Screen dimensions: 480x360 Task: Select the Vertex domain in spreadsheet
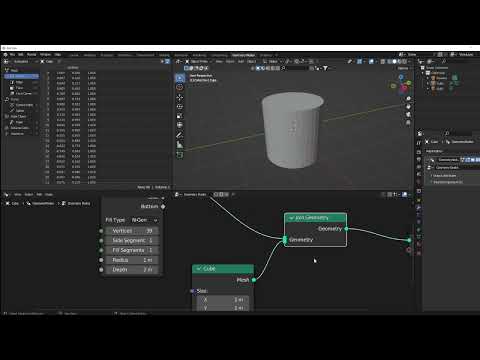(22, 76)
